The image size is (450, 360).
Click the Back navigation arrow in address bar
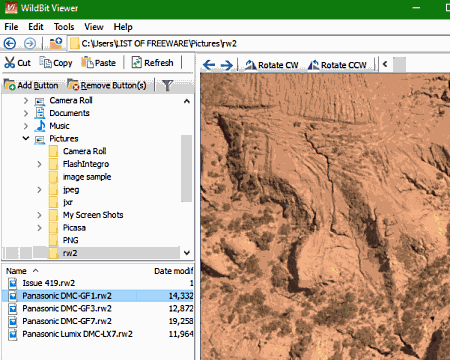click(x=10, y=43)
